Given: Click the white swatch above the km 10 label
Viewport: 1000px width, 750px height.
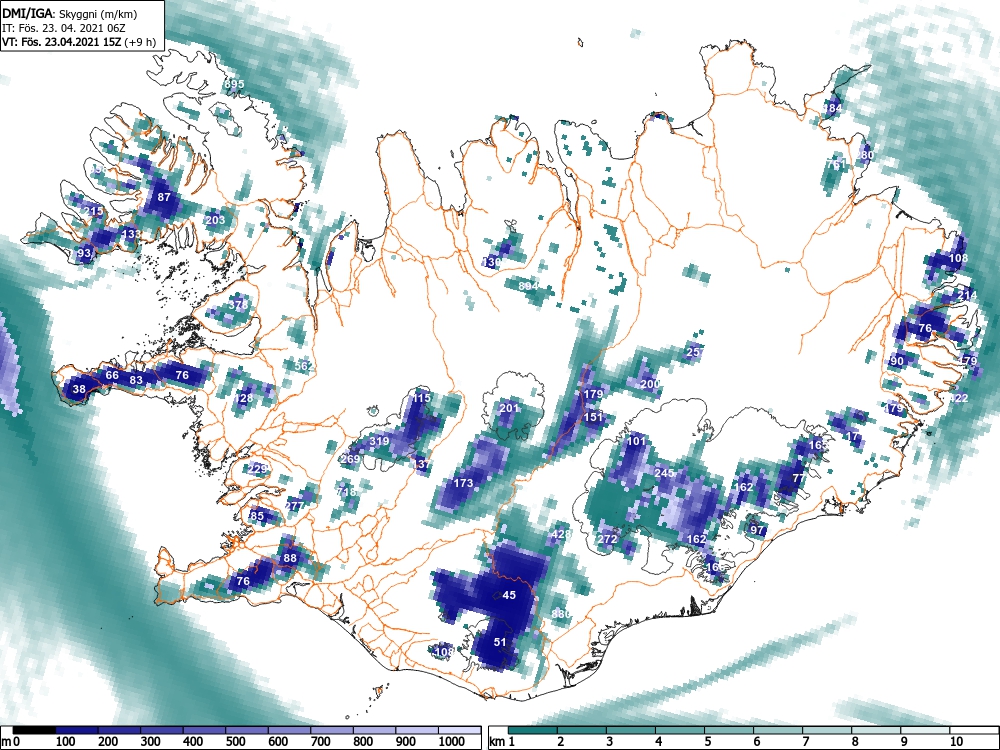Looking at the screenshot, I should click(974, 730).
